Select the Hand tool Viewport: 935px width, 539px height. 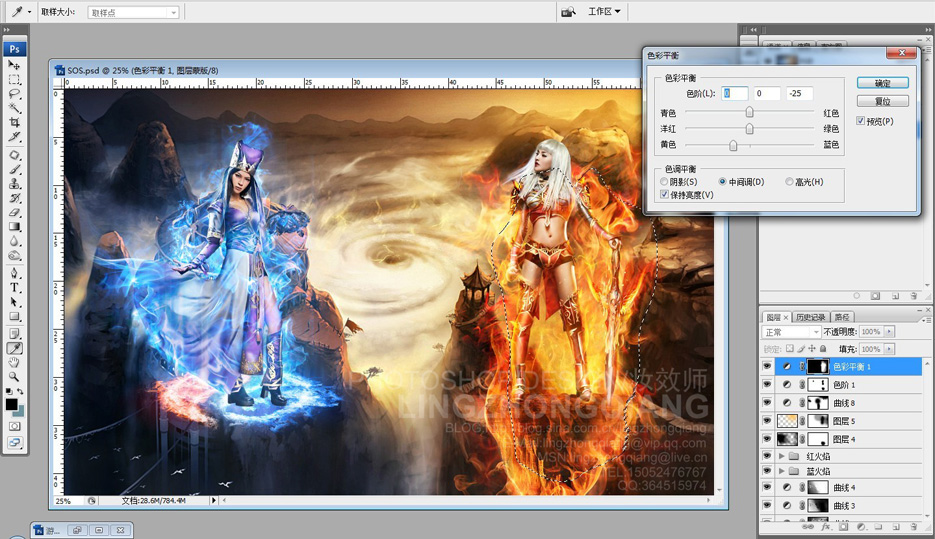14,363
